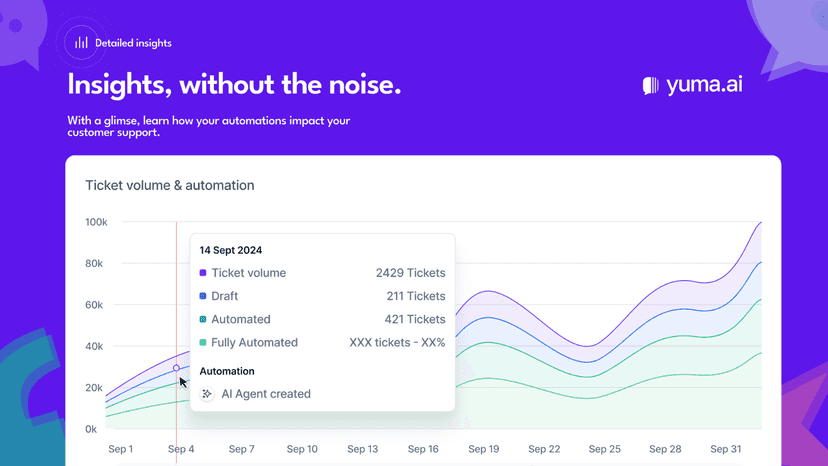The height and width of the screenshot is (466, 828).
Task: Click the 'Ticket volume' tooltip label
Action: coord(249,273)
